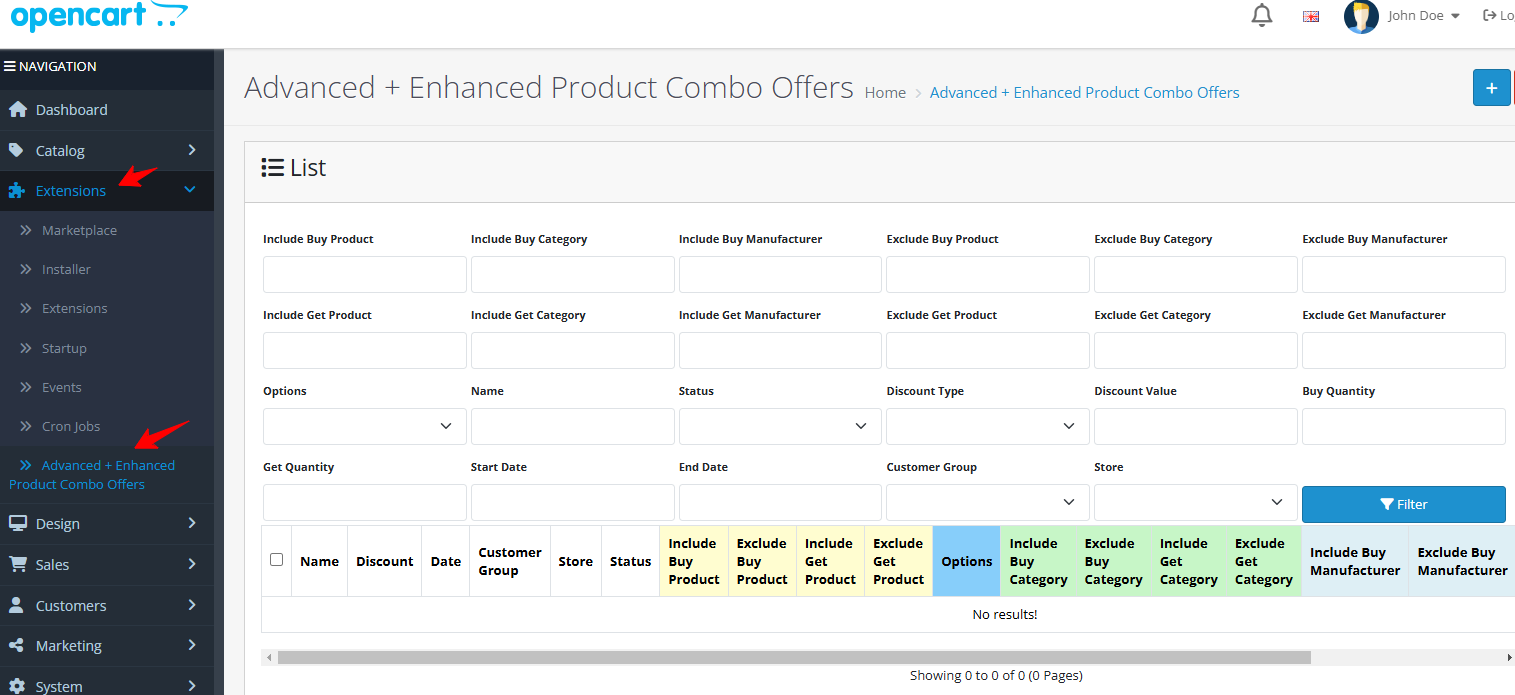Click the Catalog tag icon
The height and width of the screenshot is (695, 1515).
tap(16, 150)
